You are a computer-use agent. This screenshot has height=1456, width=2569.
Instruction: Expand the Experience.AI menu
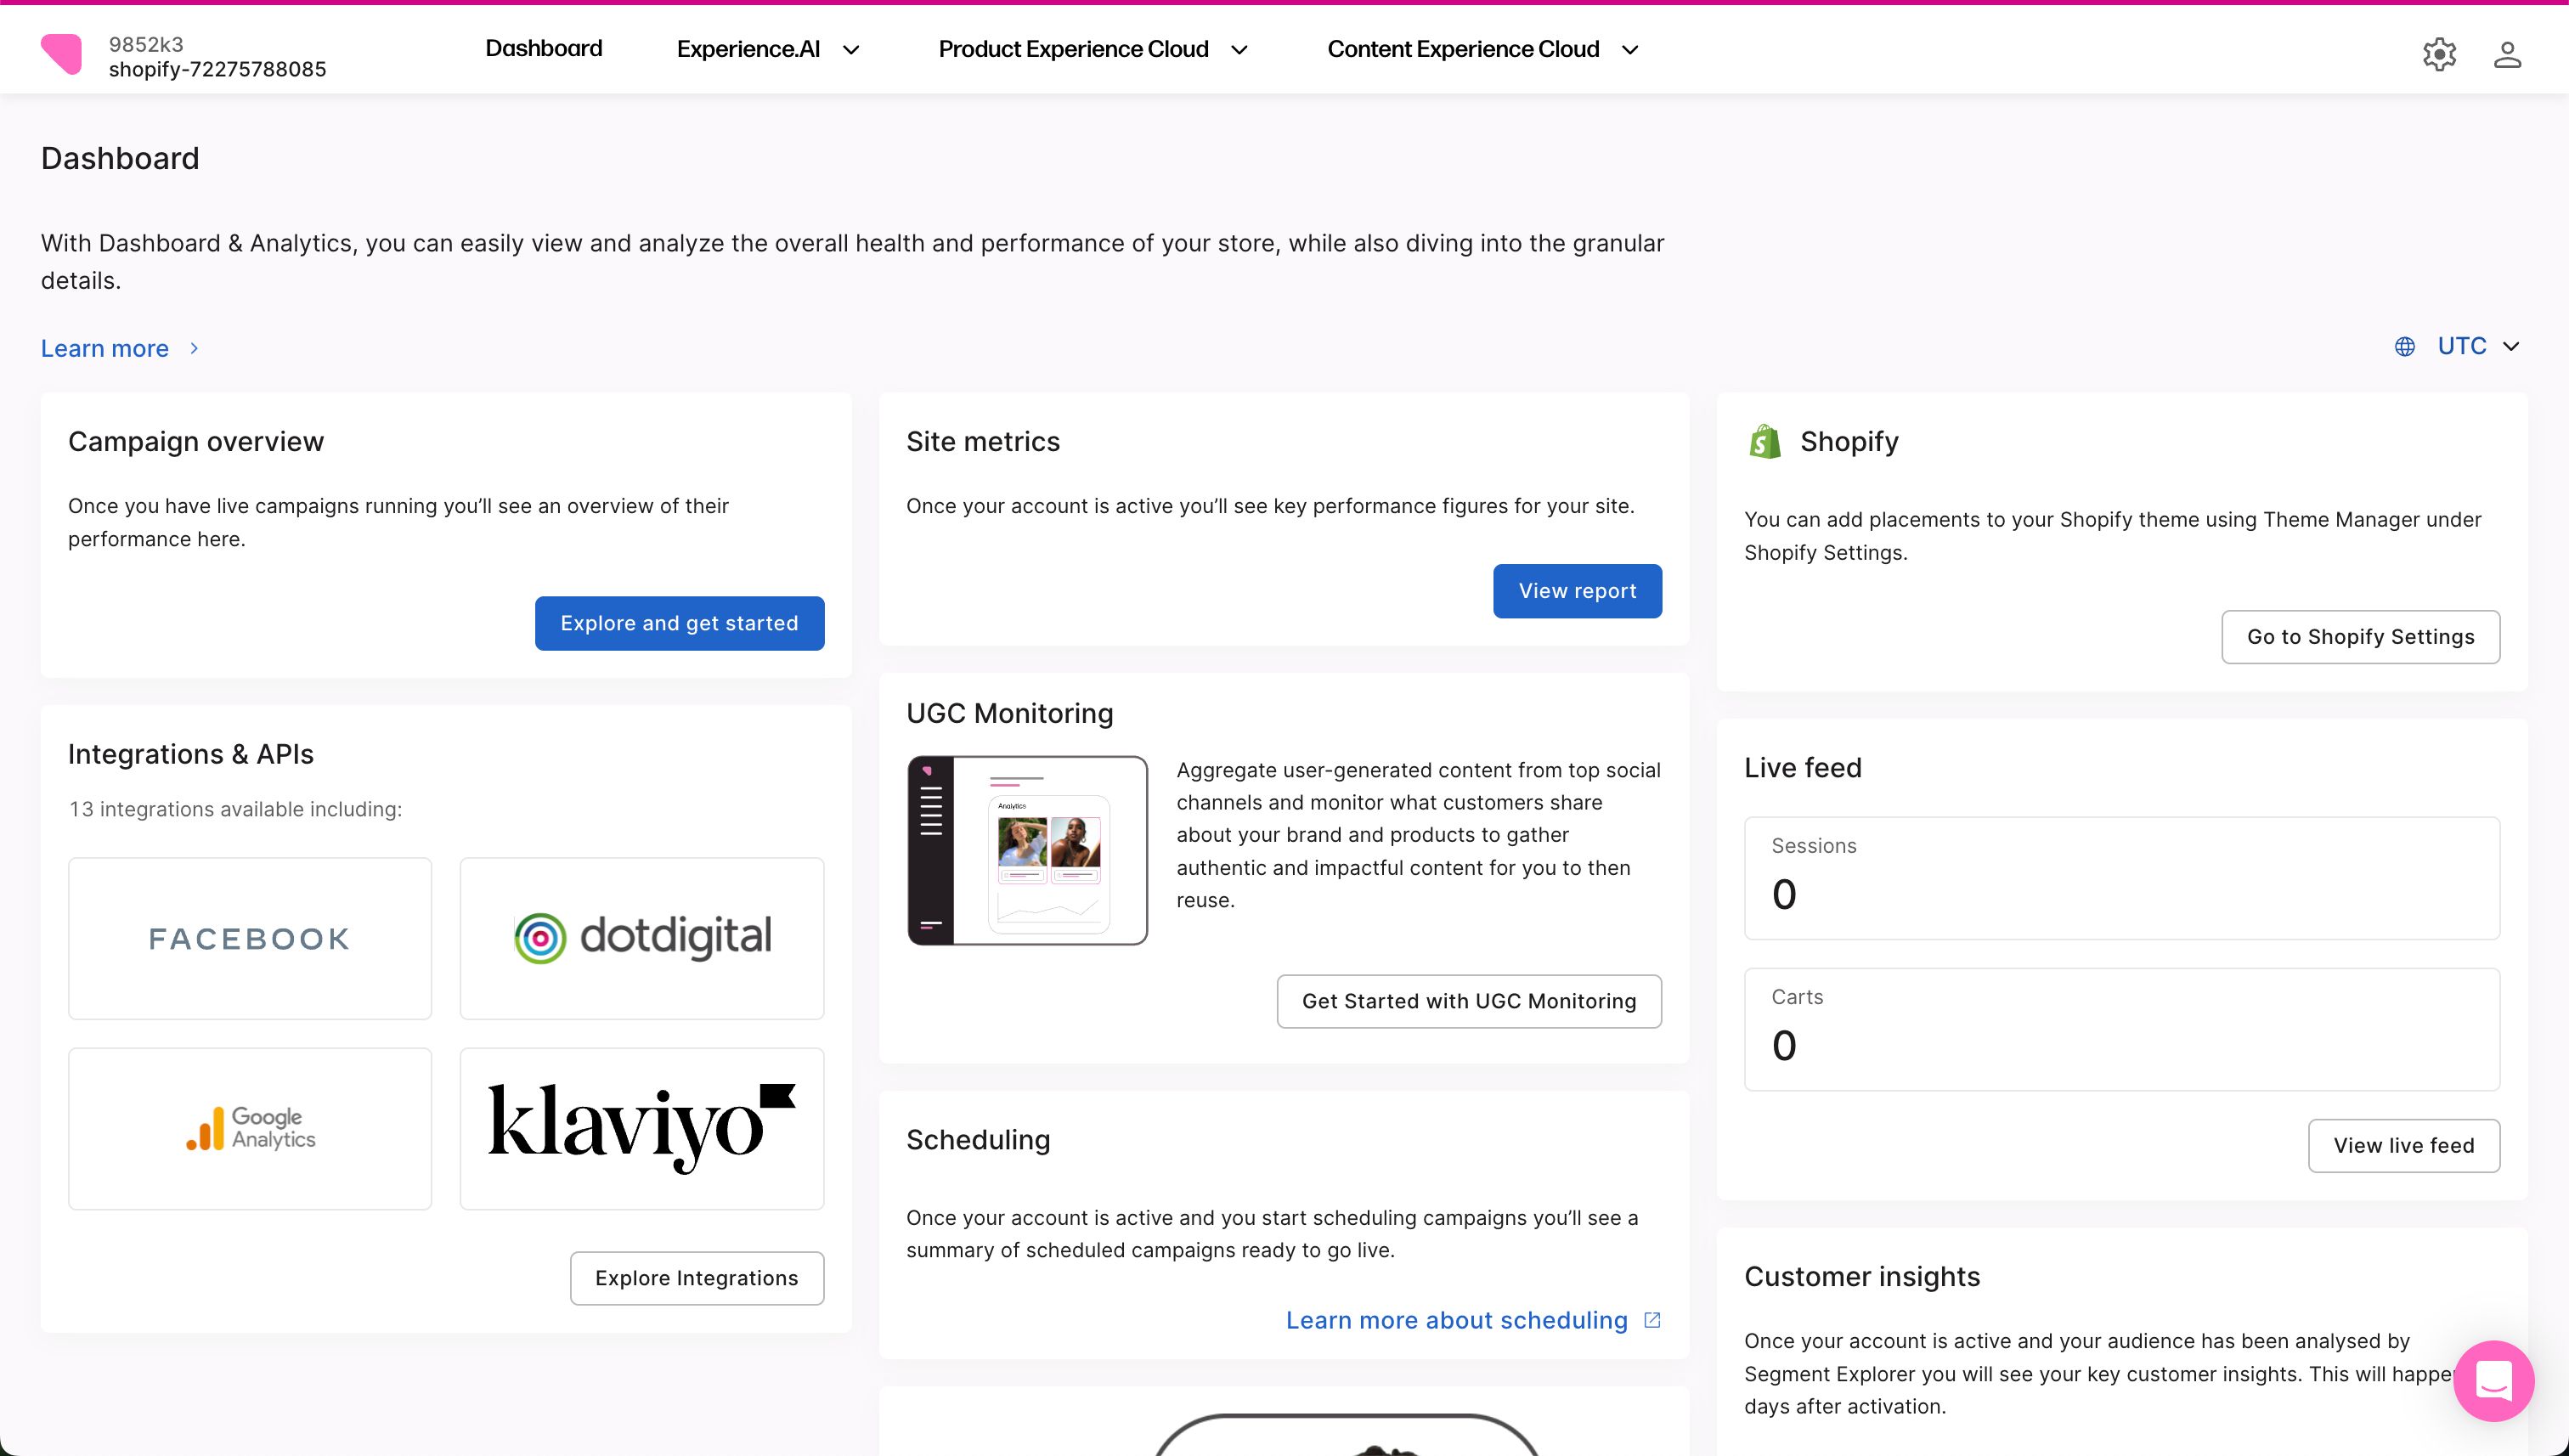pos(768,50)
